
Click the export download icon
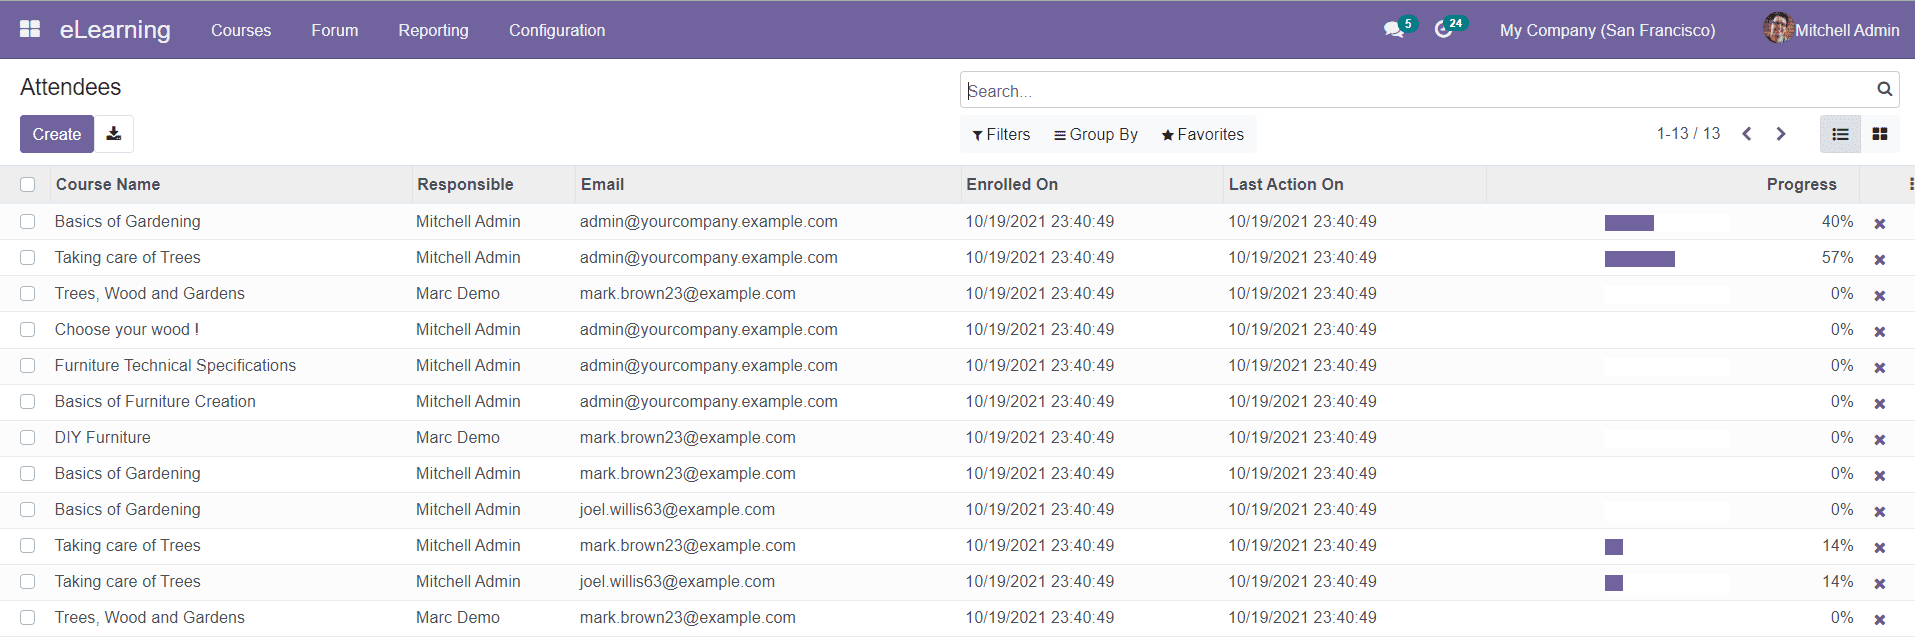click(114, 134)
